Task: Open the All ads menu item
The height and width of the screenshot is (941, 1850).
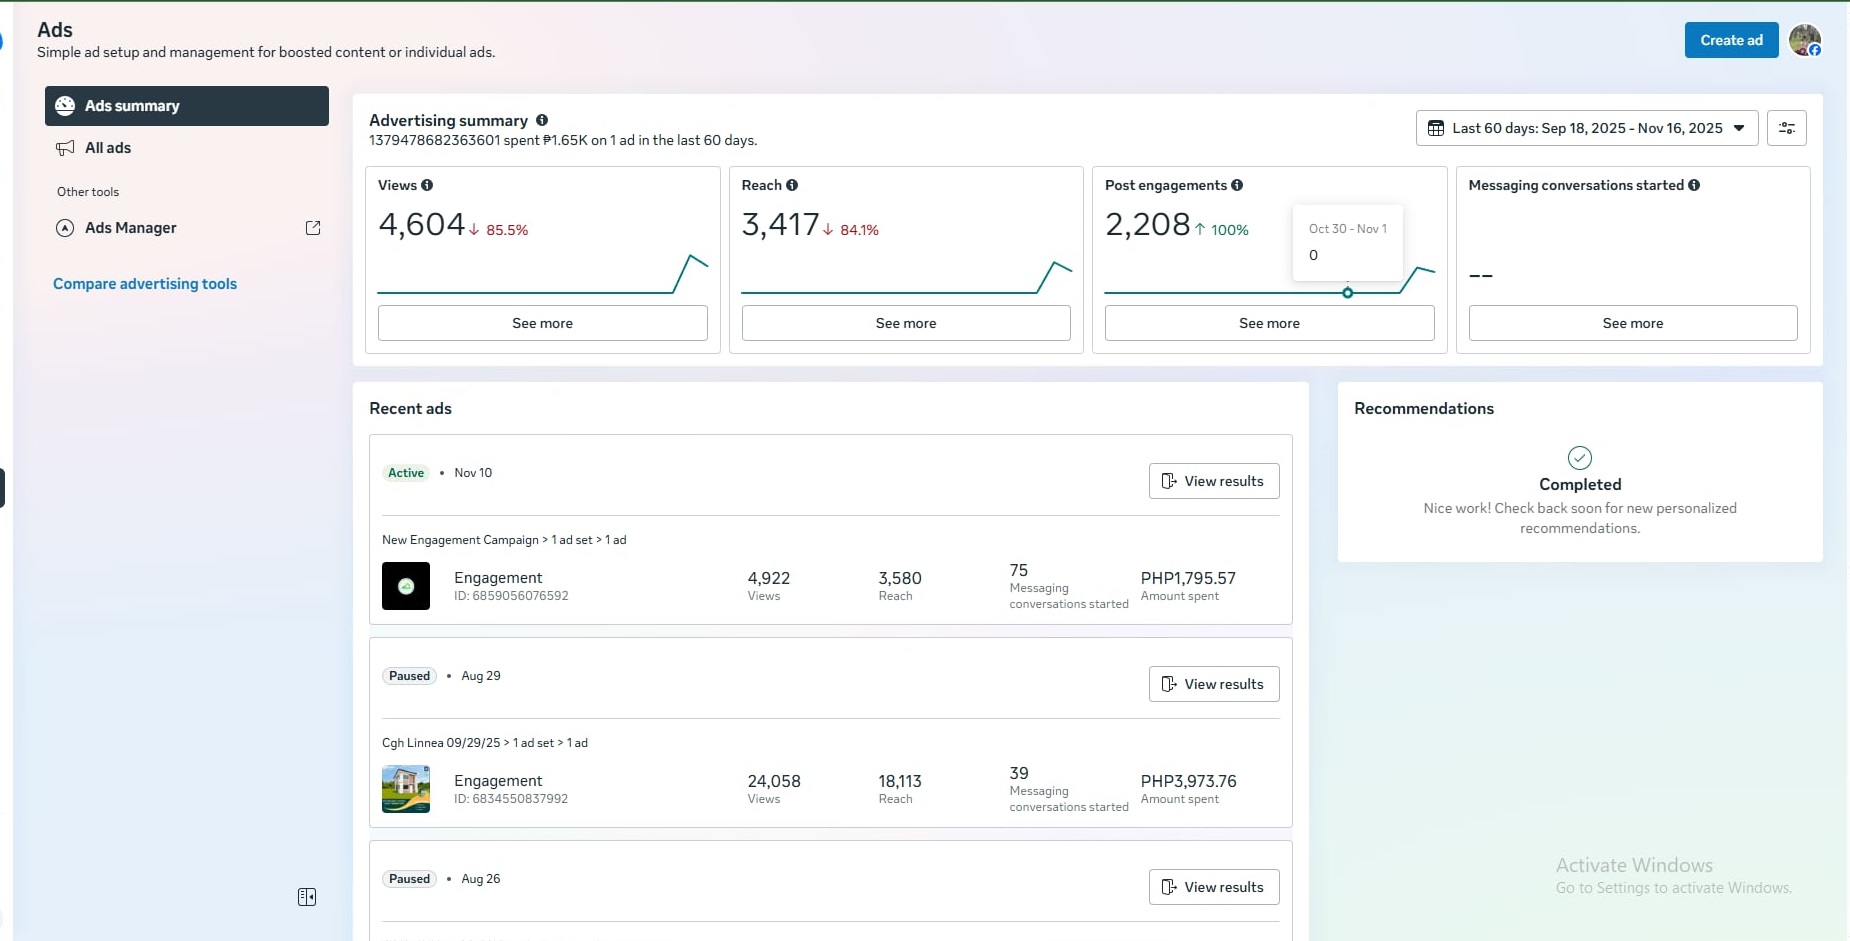Action: (108, 148)
